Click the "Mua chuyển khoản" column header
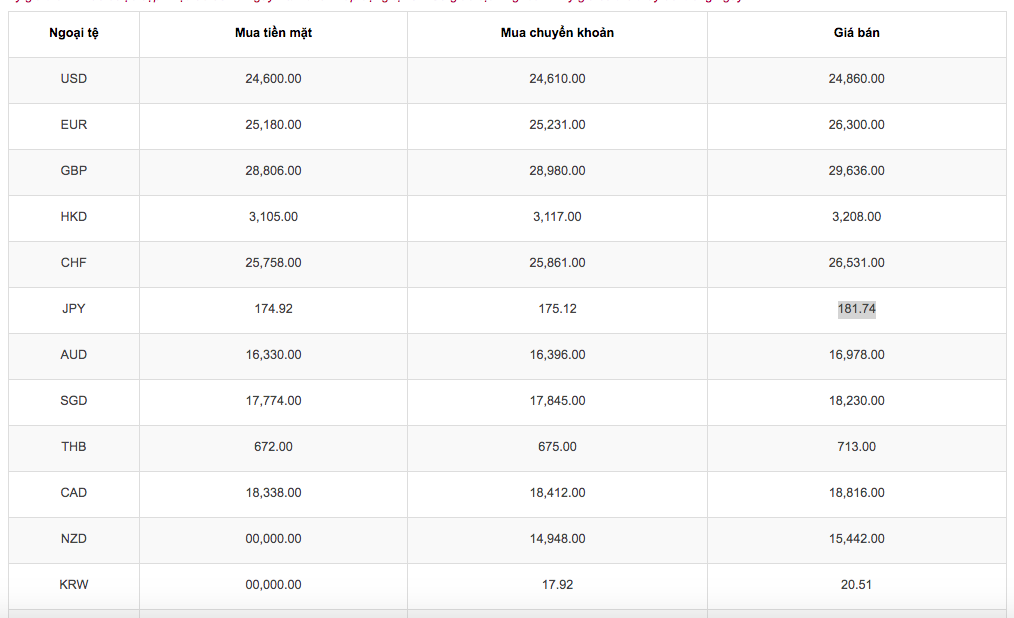Image resolution: width=1014 pixels, height=618 pixels. pyautogui.click(x=557, y=33)
